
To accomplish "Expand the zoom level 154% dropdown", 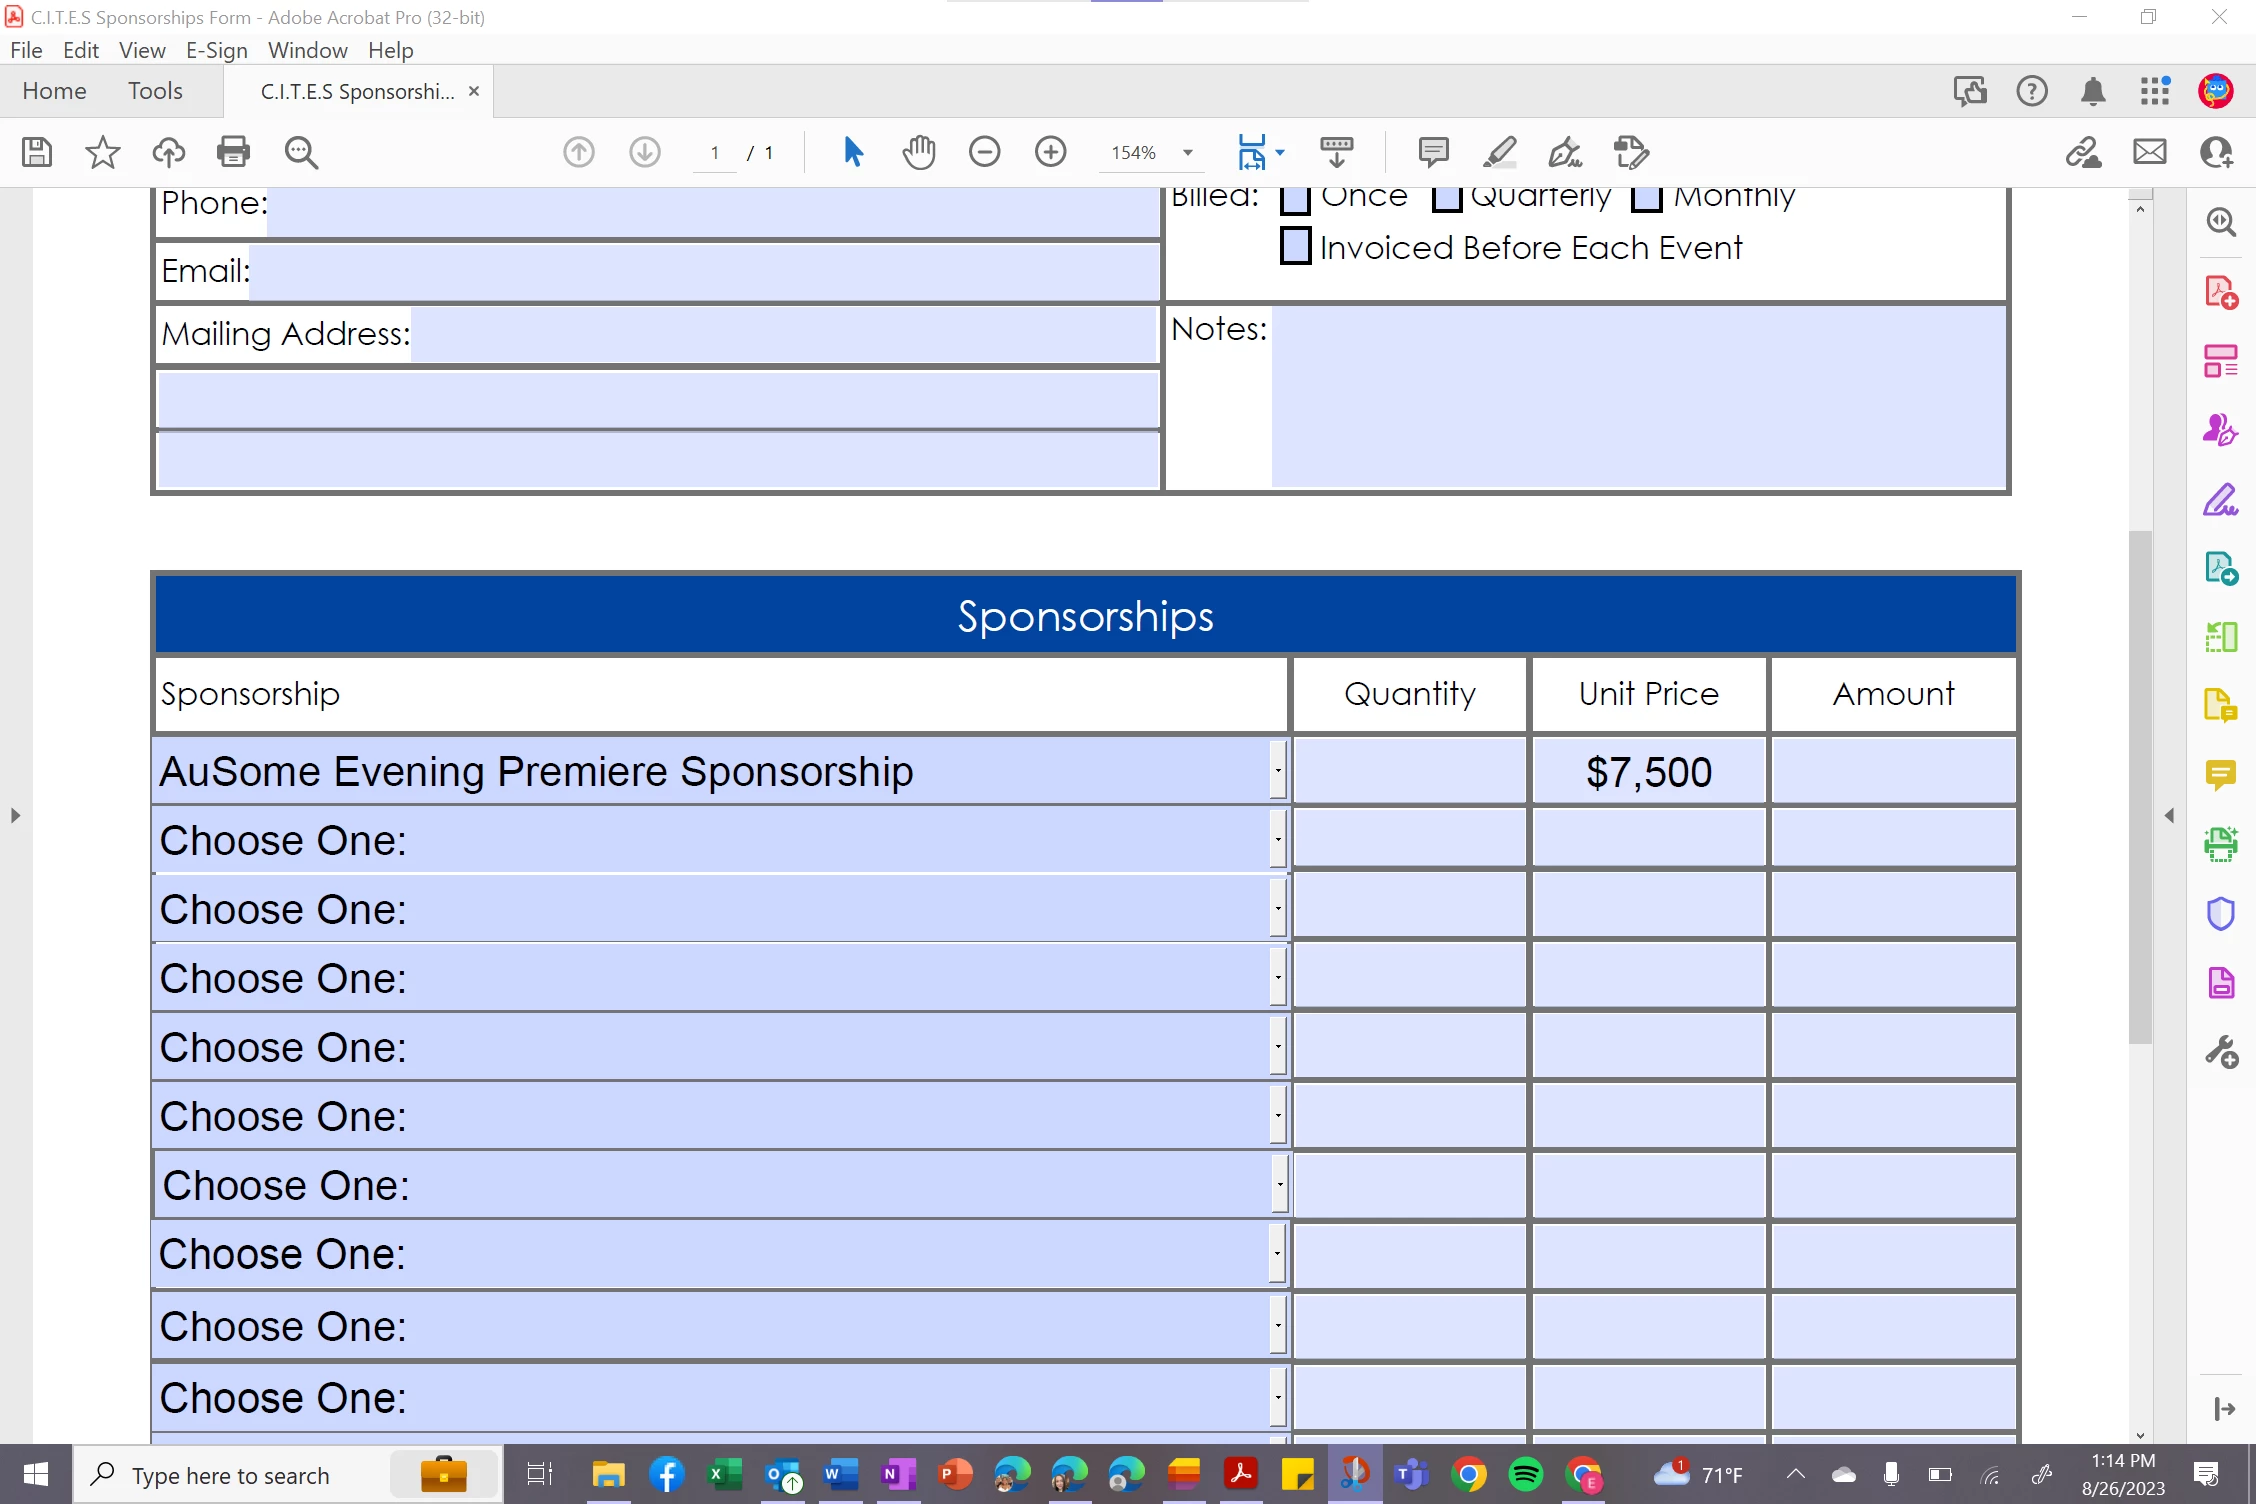I will (1188, 153).
